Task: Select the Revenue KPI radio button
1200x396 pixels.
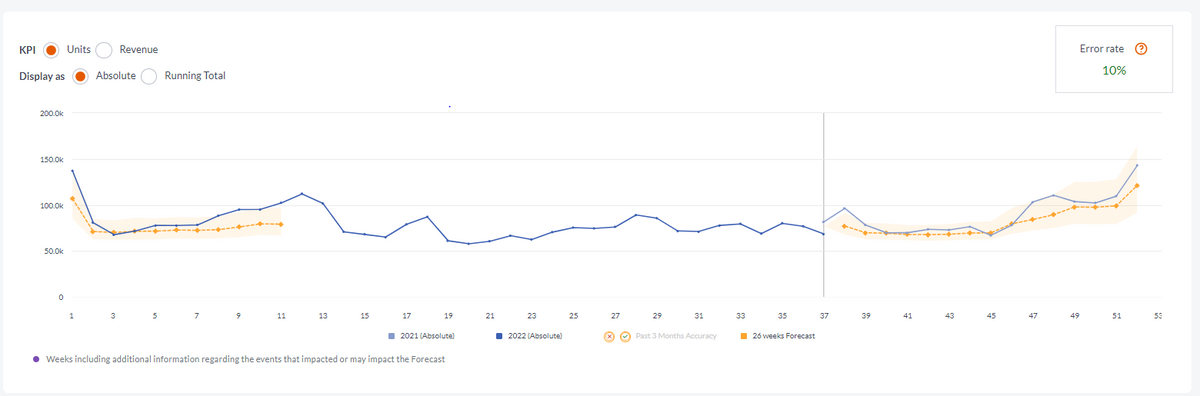Action: (x=104, y=50)
